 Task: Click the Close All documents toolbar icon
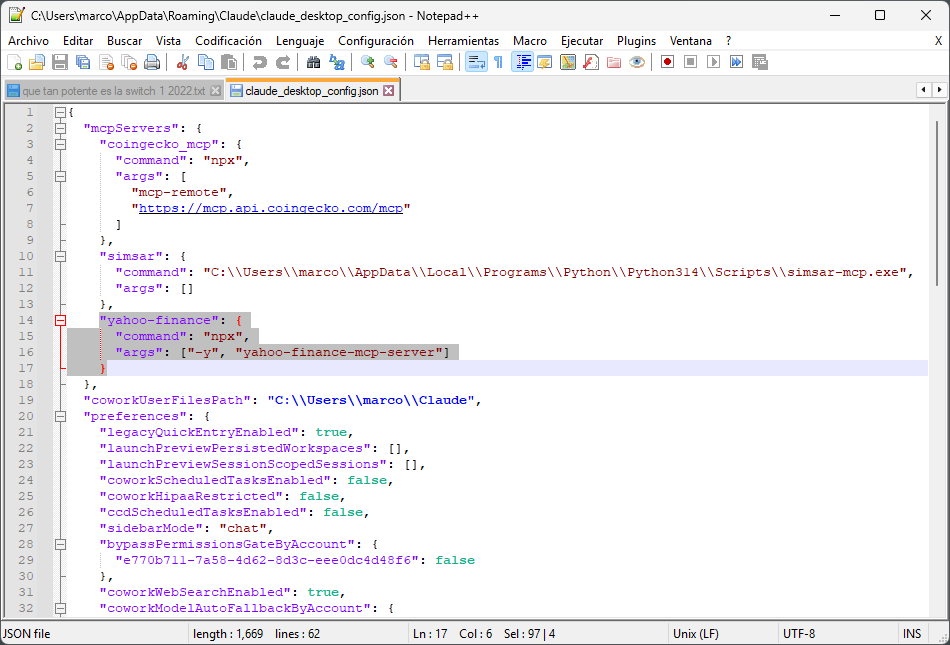[x=129, y=62]
